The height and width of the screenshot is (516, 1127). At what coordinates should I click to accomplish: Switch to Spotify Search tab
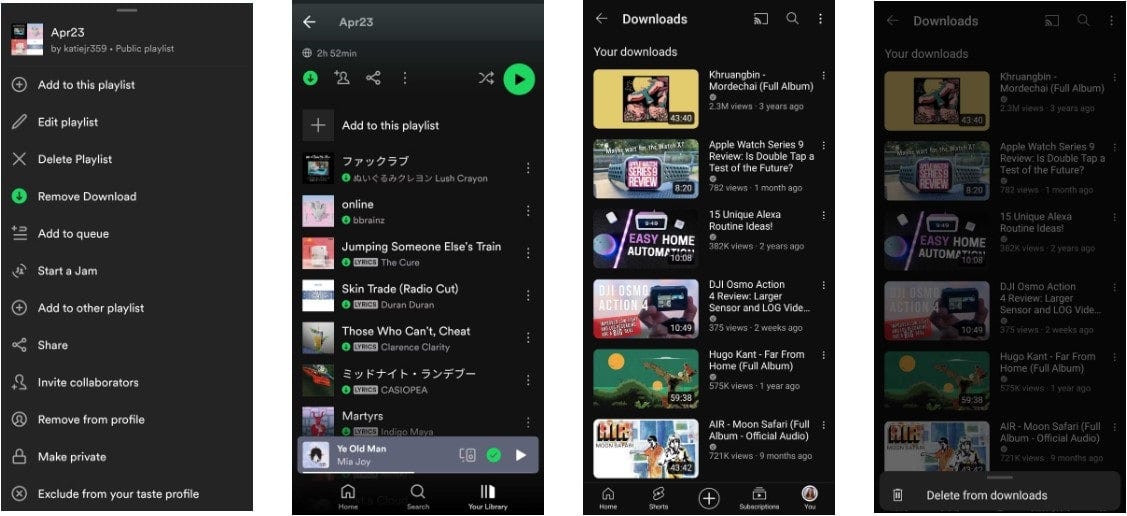[x=418, y=496]
